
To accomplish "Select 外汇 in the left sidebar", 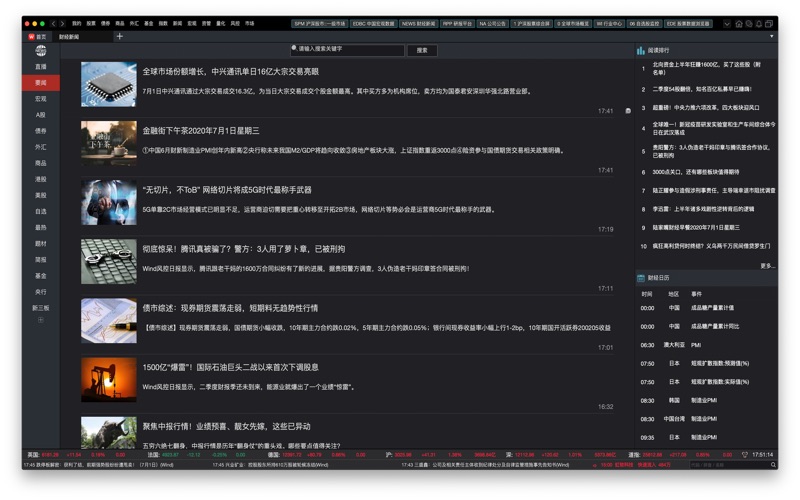I will [41, 147].
